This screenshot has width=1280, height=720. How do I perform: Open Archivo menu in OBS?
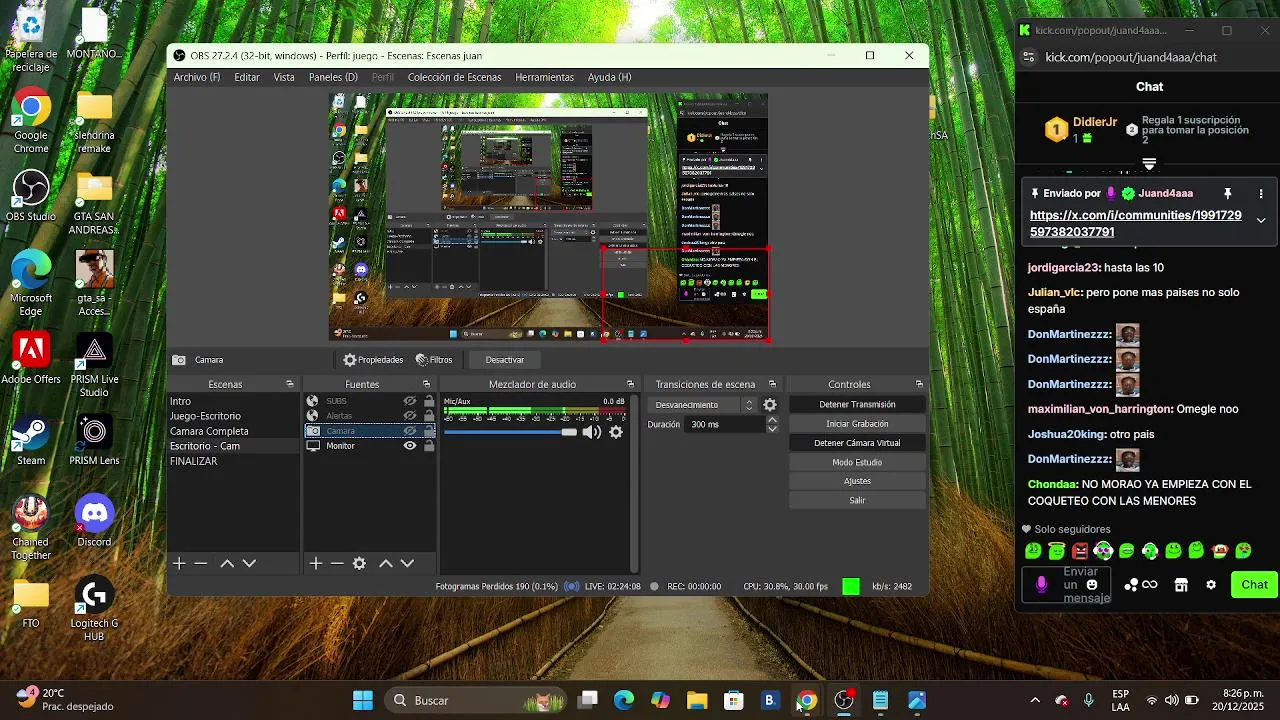[x=197, y=77]
